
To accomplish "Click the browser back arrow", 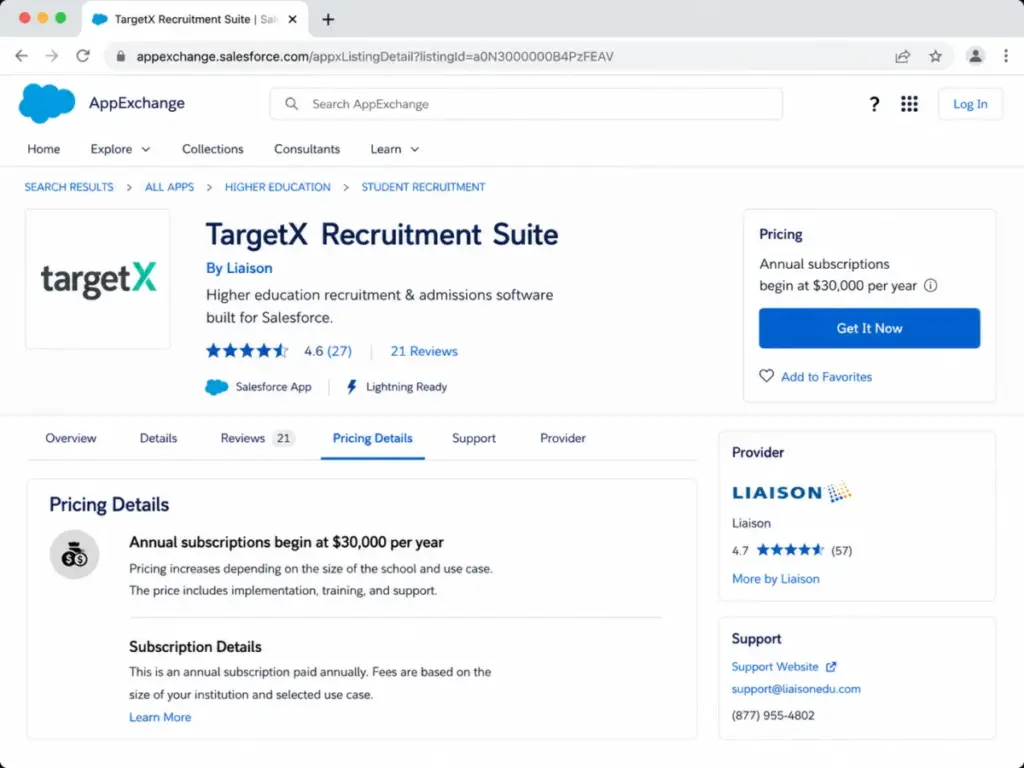I will [x=22, y=56].
